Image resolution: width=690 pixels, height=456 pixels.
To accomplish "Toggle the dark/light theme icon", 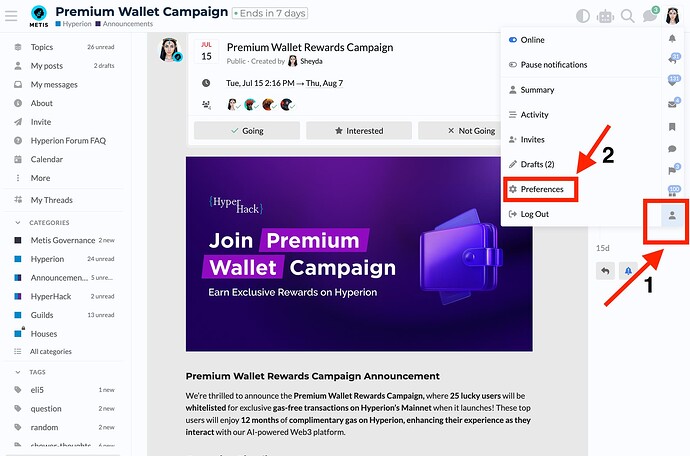I will 583,16.
